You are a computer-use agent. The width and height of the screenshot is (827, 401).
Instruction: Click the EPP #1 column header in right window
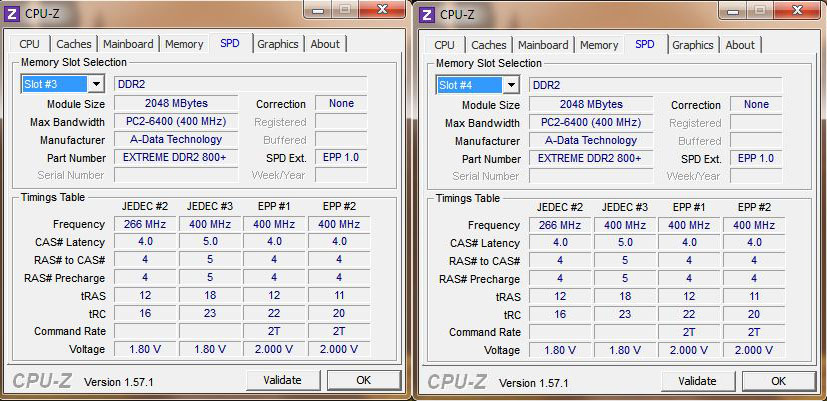pyautogui.click(x=689, y=207)
